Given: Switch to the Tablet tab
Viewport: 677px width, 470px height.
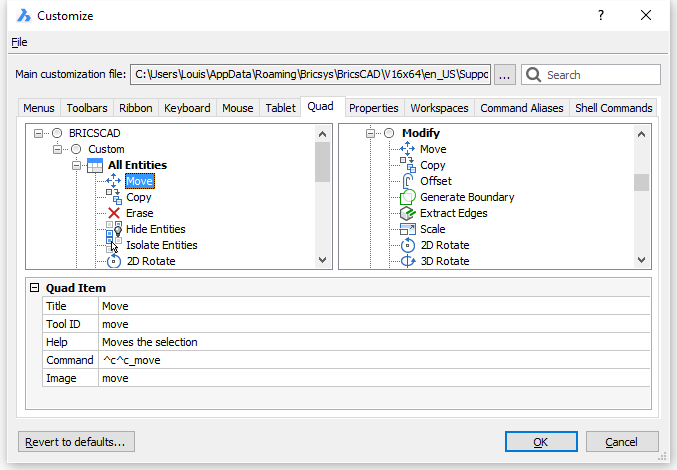Looking at the screenshot, I should coord(280,108).
